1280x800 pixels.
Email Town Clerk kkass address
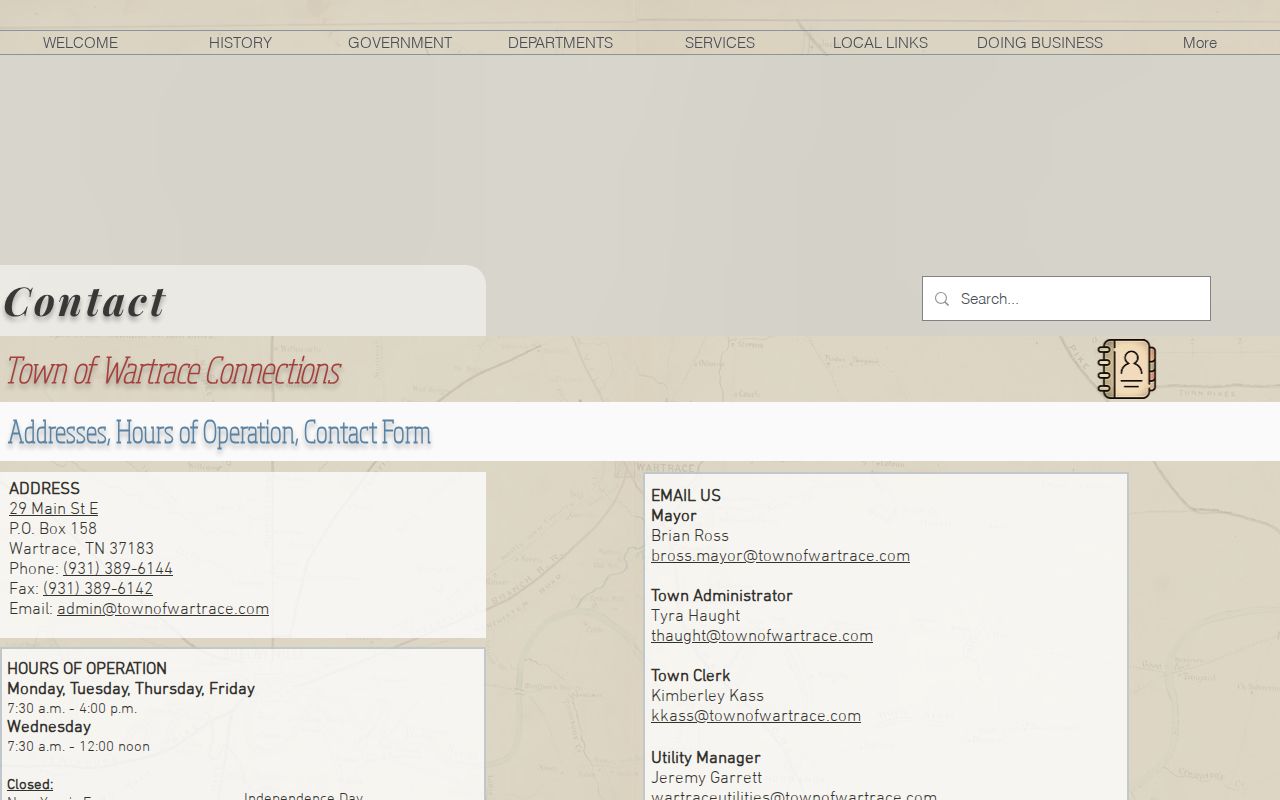click(756, 716)
